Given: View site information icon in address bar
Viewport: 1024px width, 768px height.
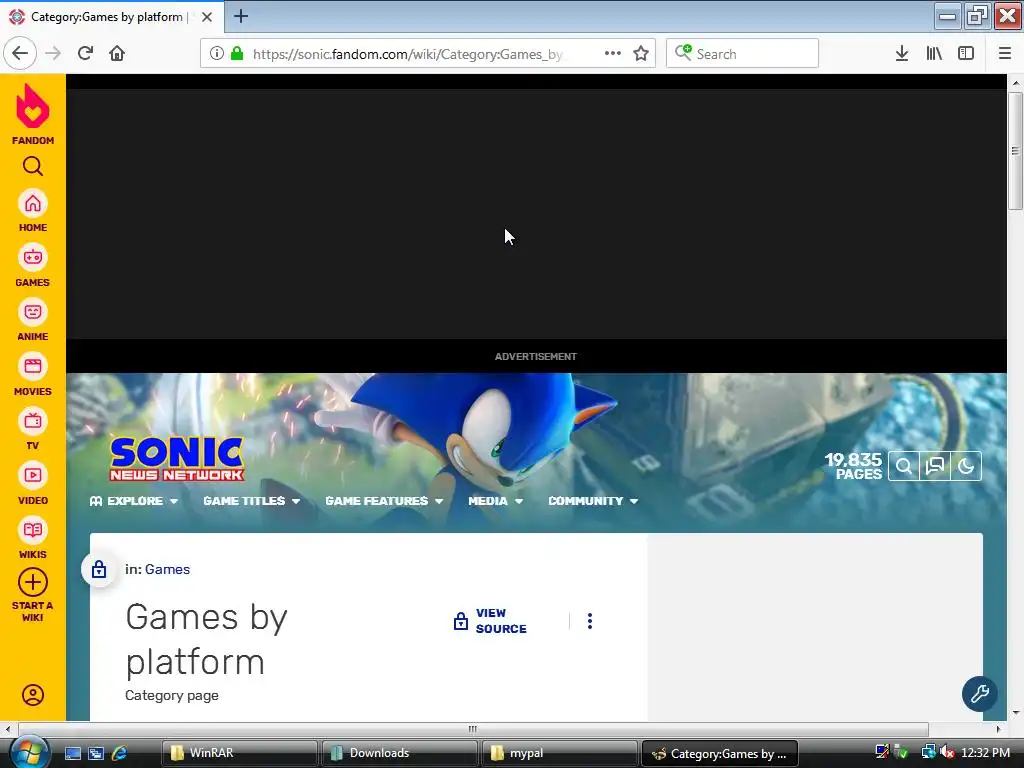Looking at the screenshot, I should click(x=216, y=54).
